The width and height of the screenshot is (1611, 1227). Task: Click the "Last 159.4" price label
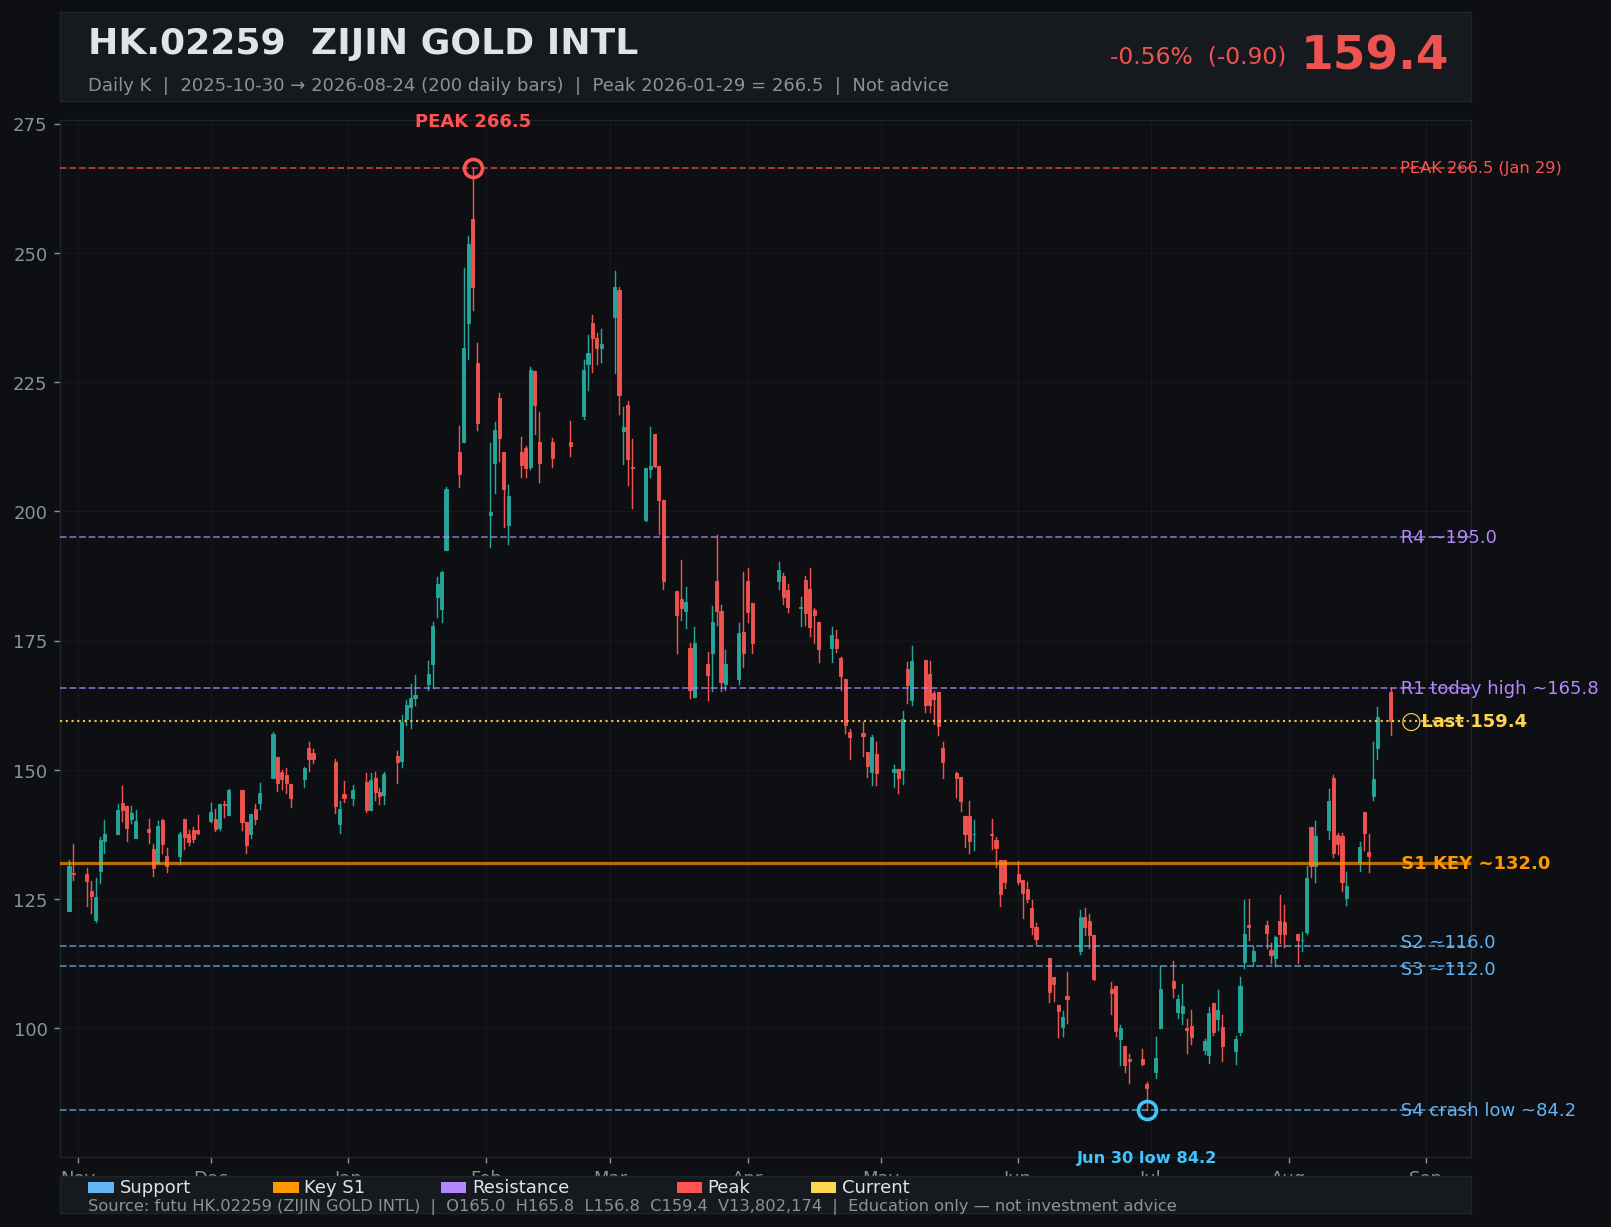pyautogui.click(x=1474, y=722)
